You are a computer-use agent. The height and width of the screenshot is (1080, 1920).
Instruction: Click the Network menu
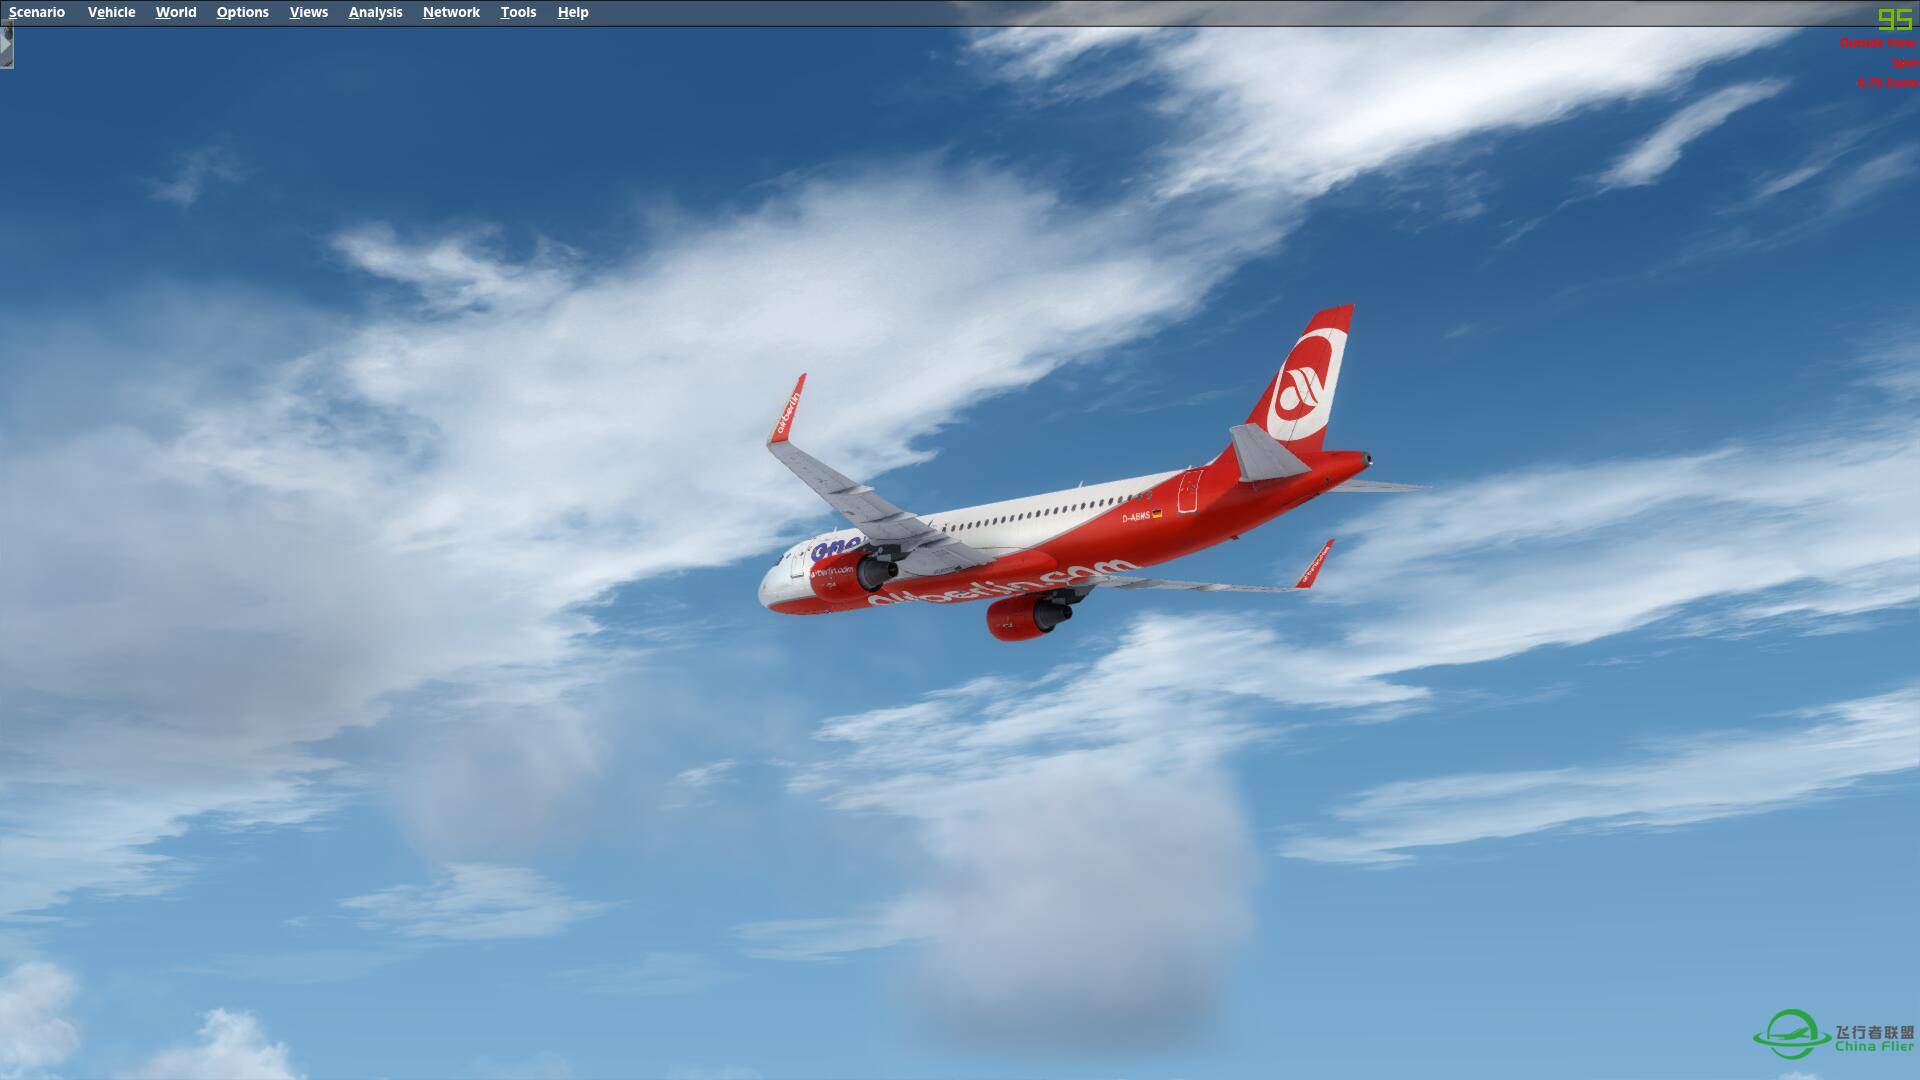pos(451,12)
